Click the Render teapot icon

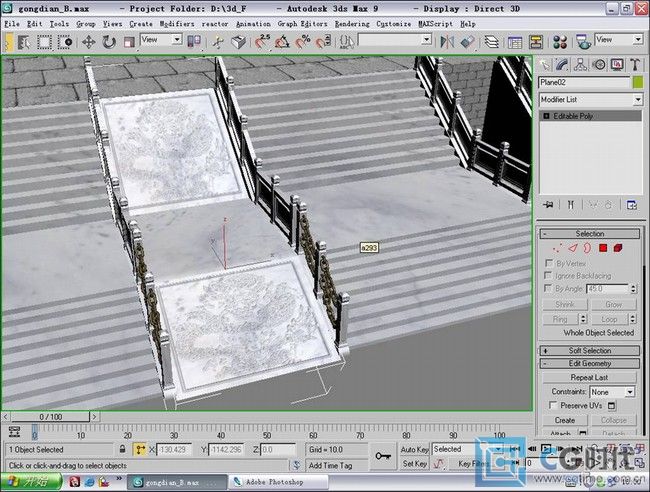click(x=583, y=42)
